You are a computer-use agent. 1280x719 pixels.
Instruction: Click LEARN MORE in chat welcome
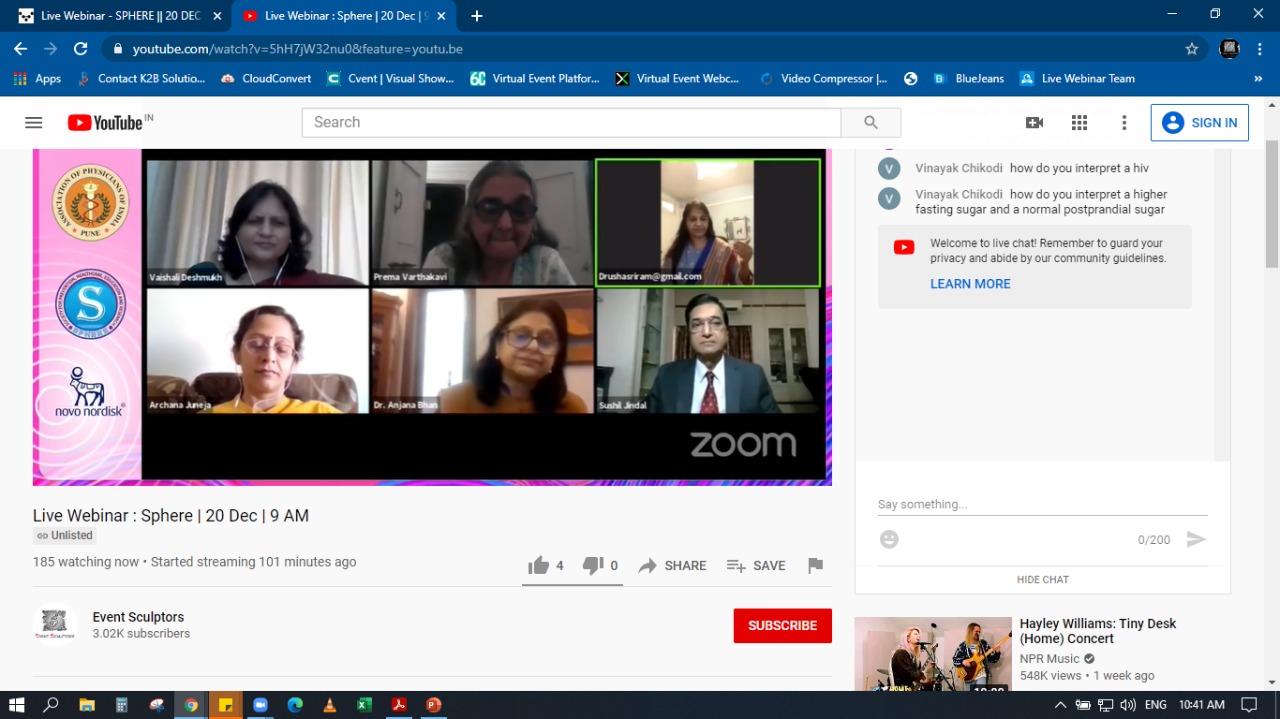pyautogui.click(x=970, y=284)
